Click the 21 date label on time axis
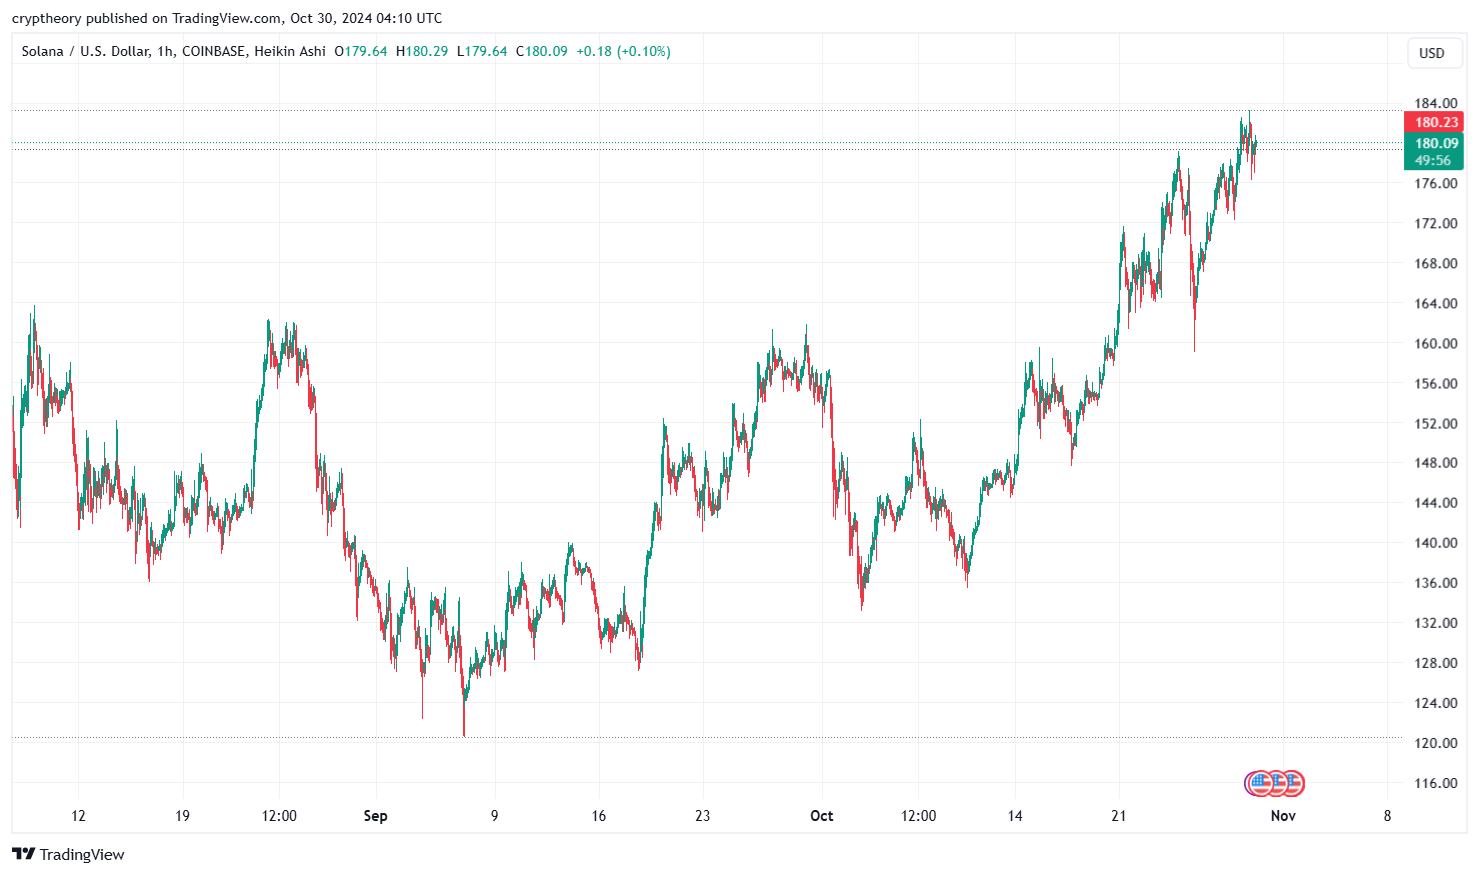Image resolution: width=1479 pixels, height=875 pixels. tap(1118, 816)
